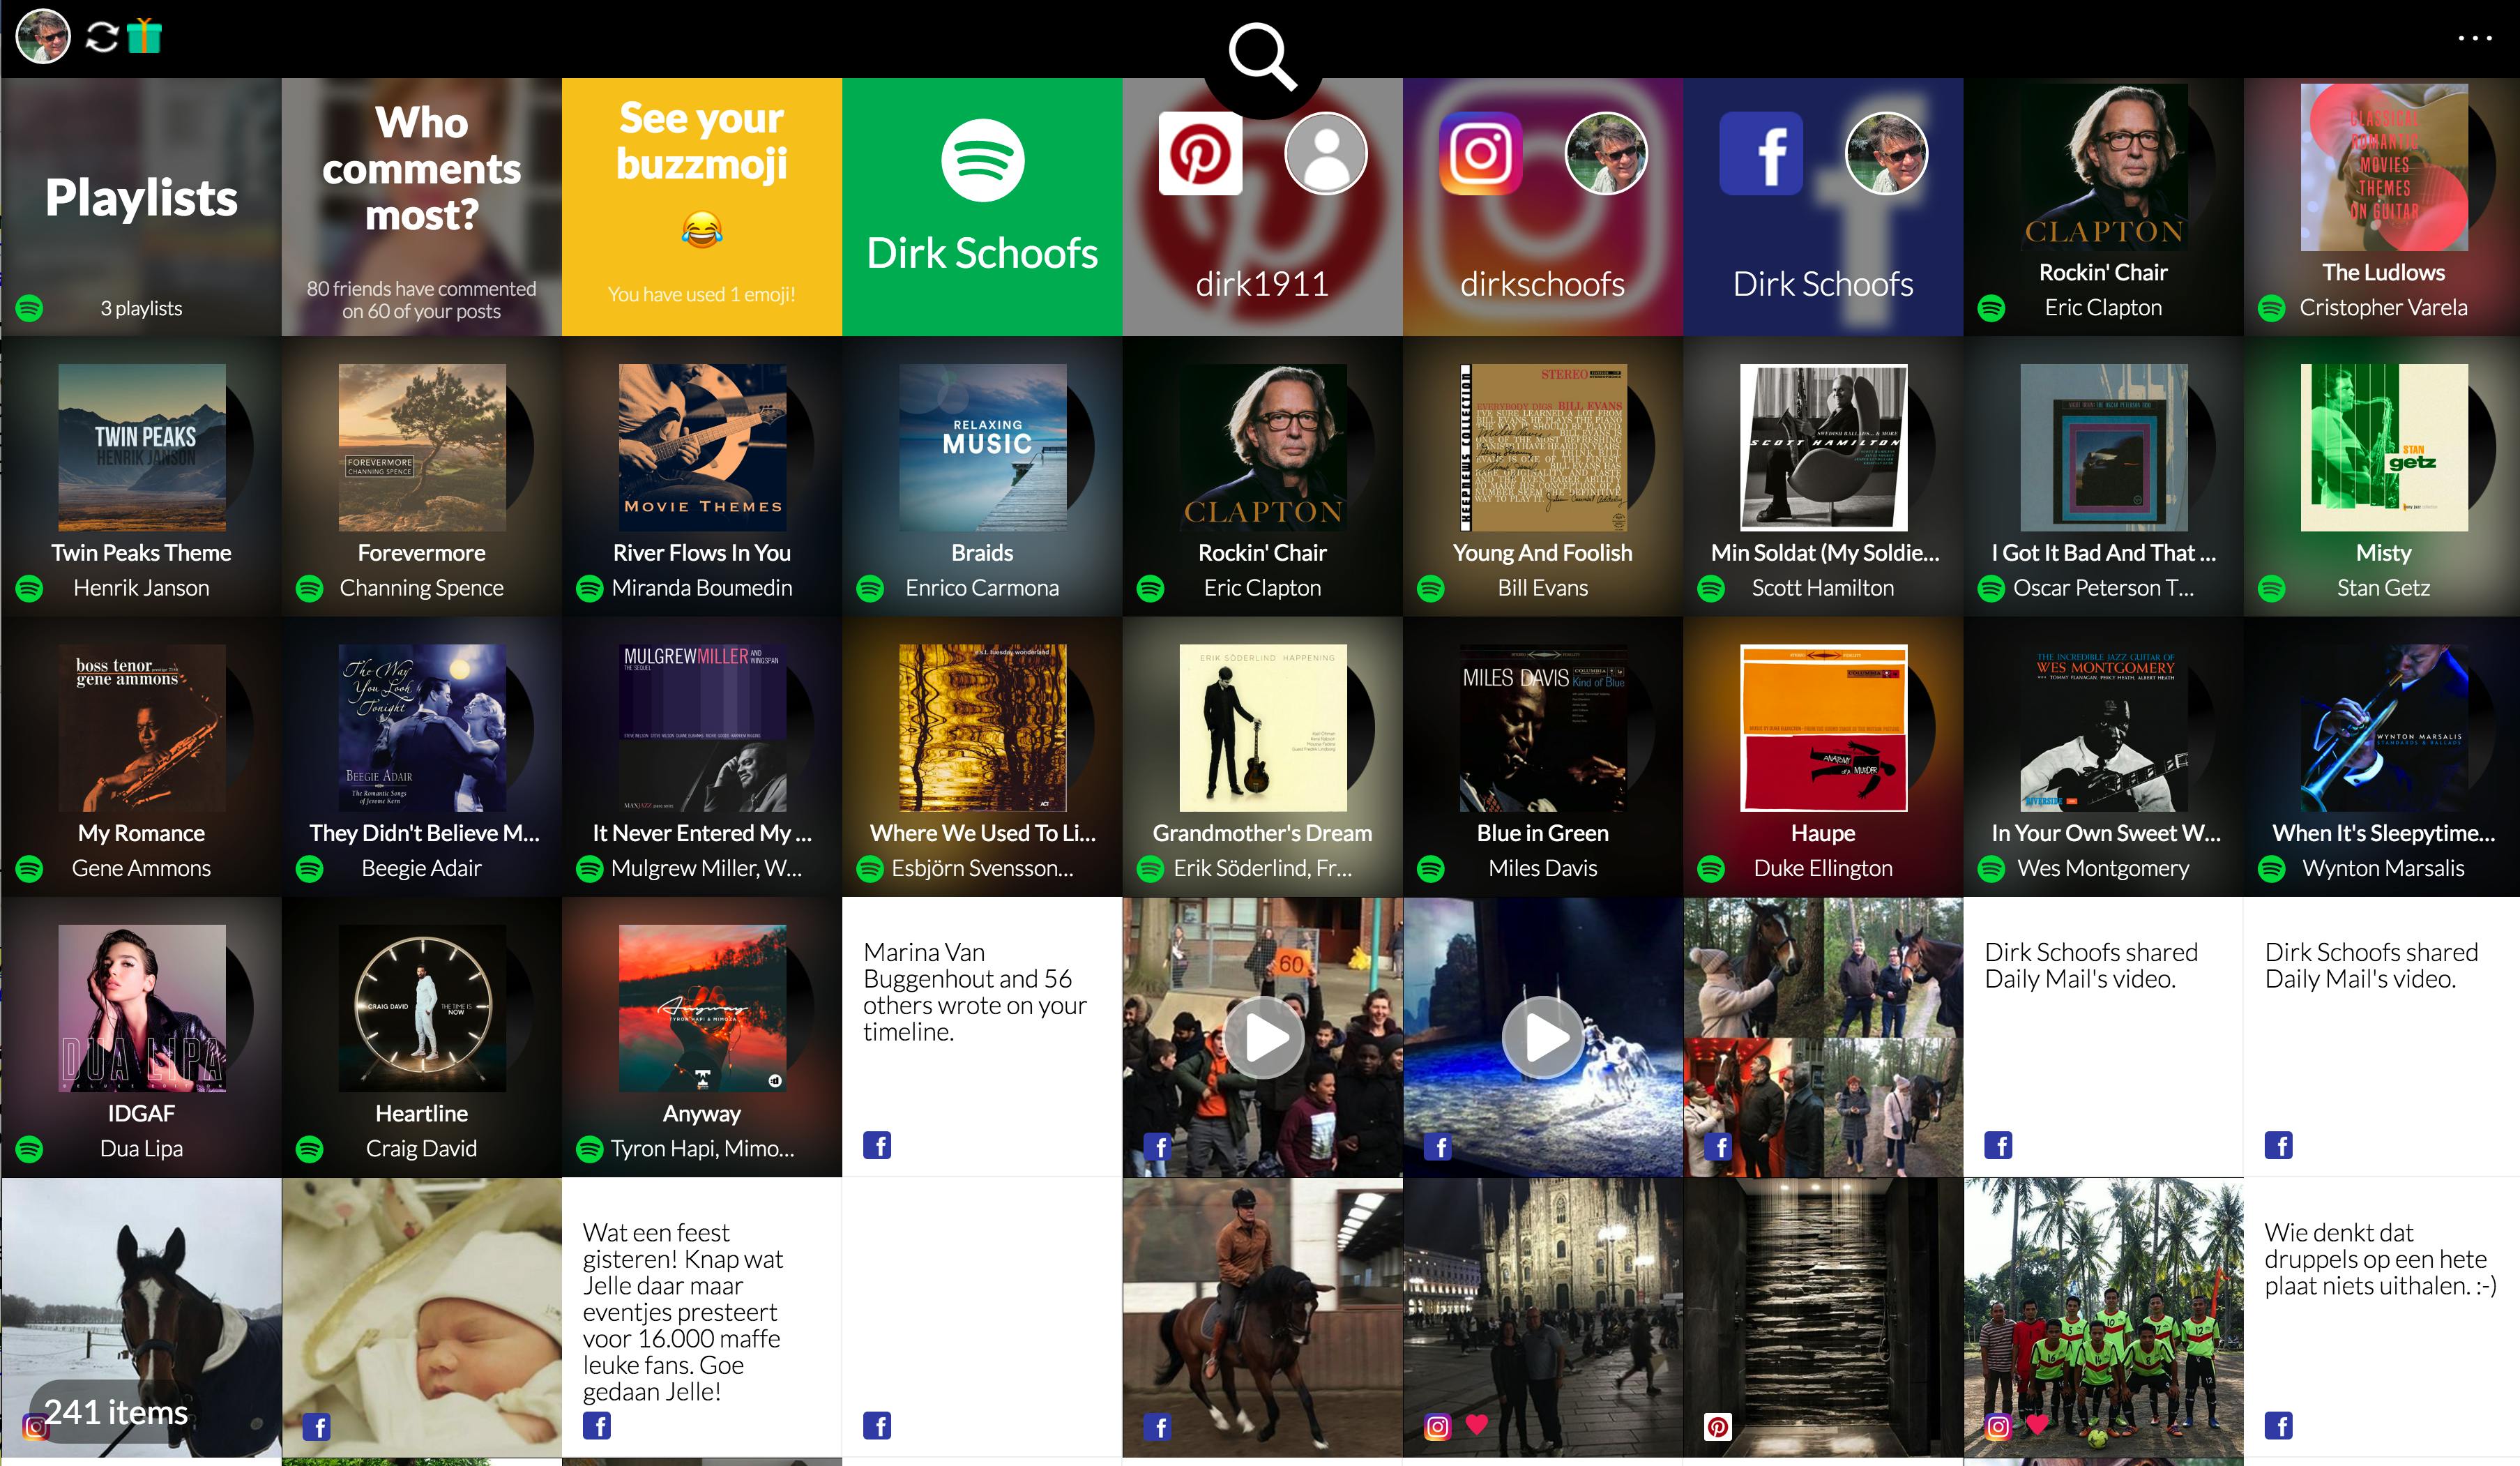Play the blue stage horse show video
The width and height of the screenshot is (2520, 1466).
click(1543, 1037)
